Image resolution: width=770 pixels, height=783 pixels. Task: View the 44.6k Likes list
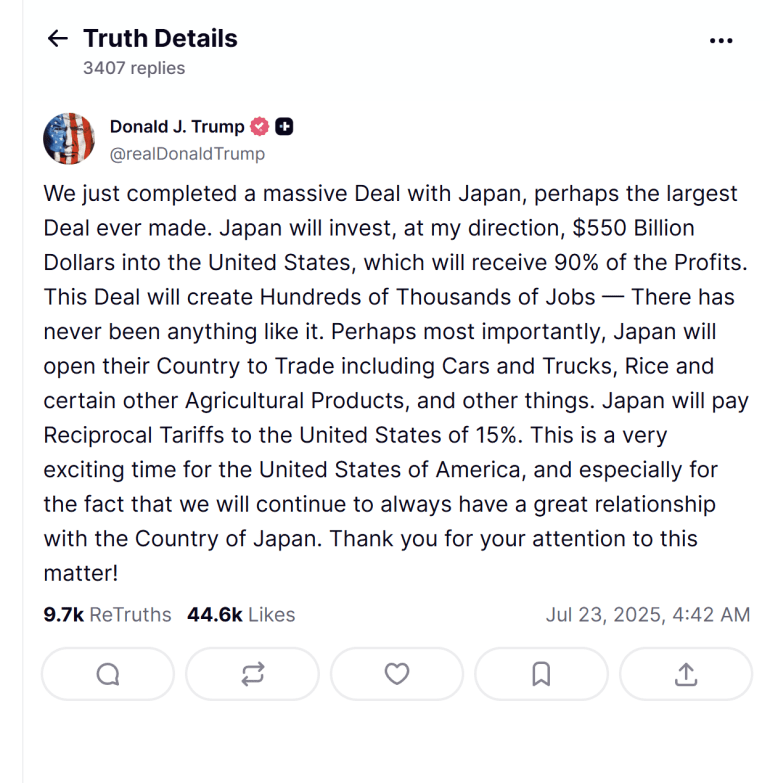click(241, 615)
